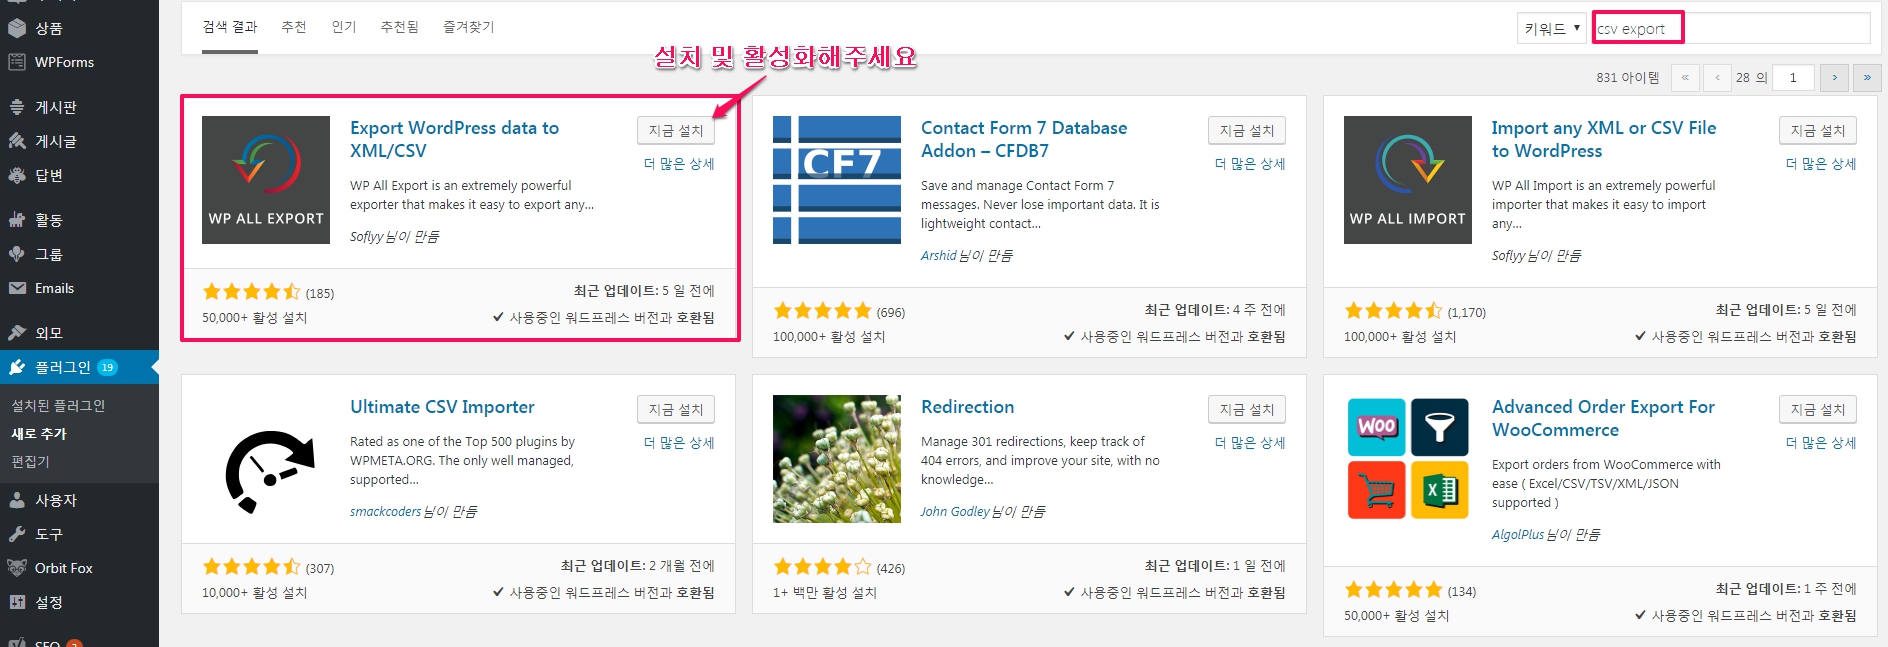Open the WPForms sidebar menu
The width and height of the screenshot is (1888, 647).
64,62
